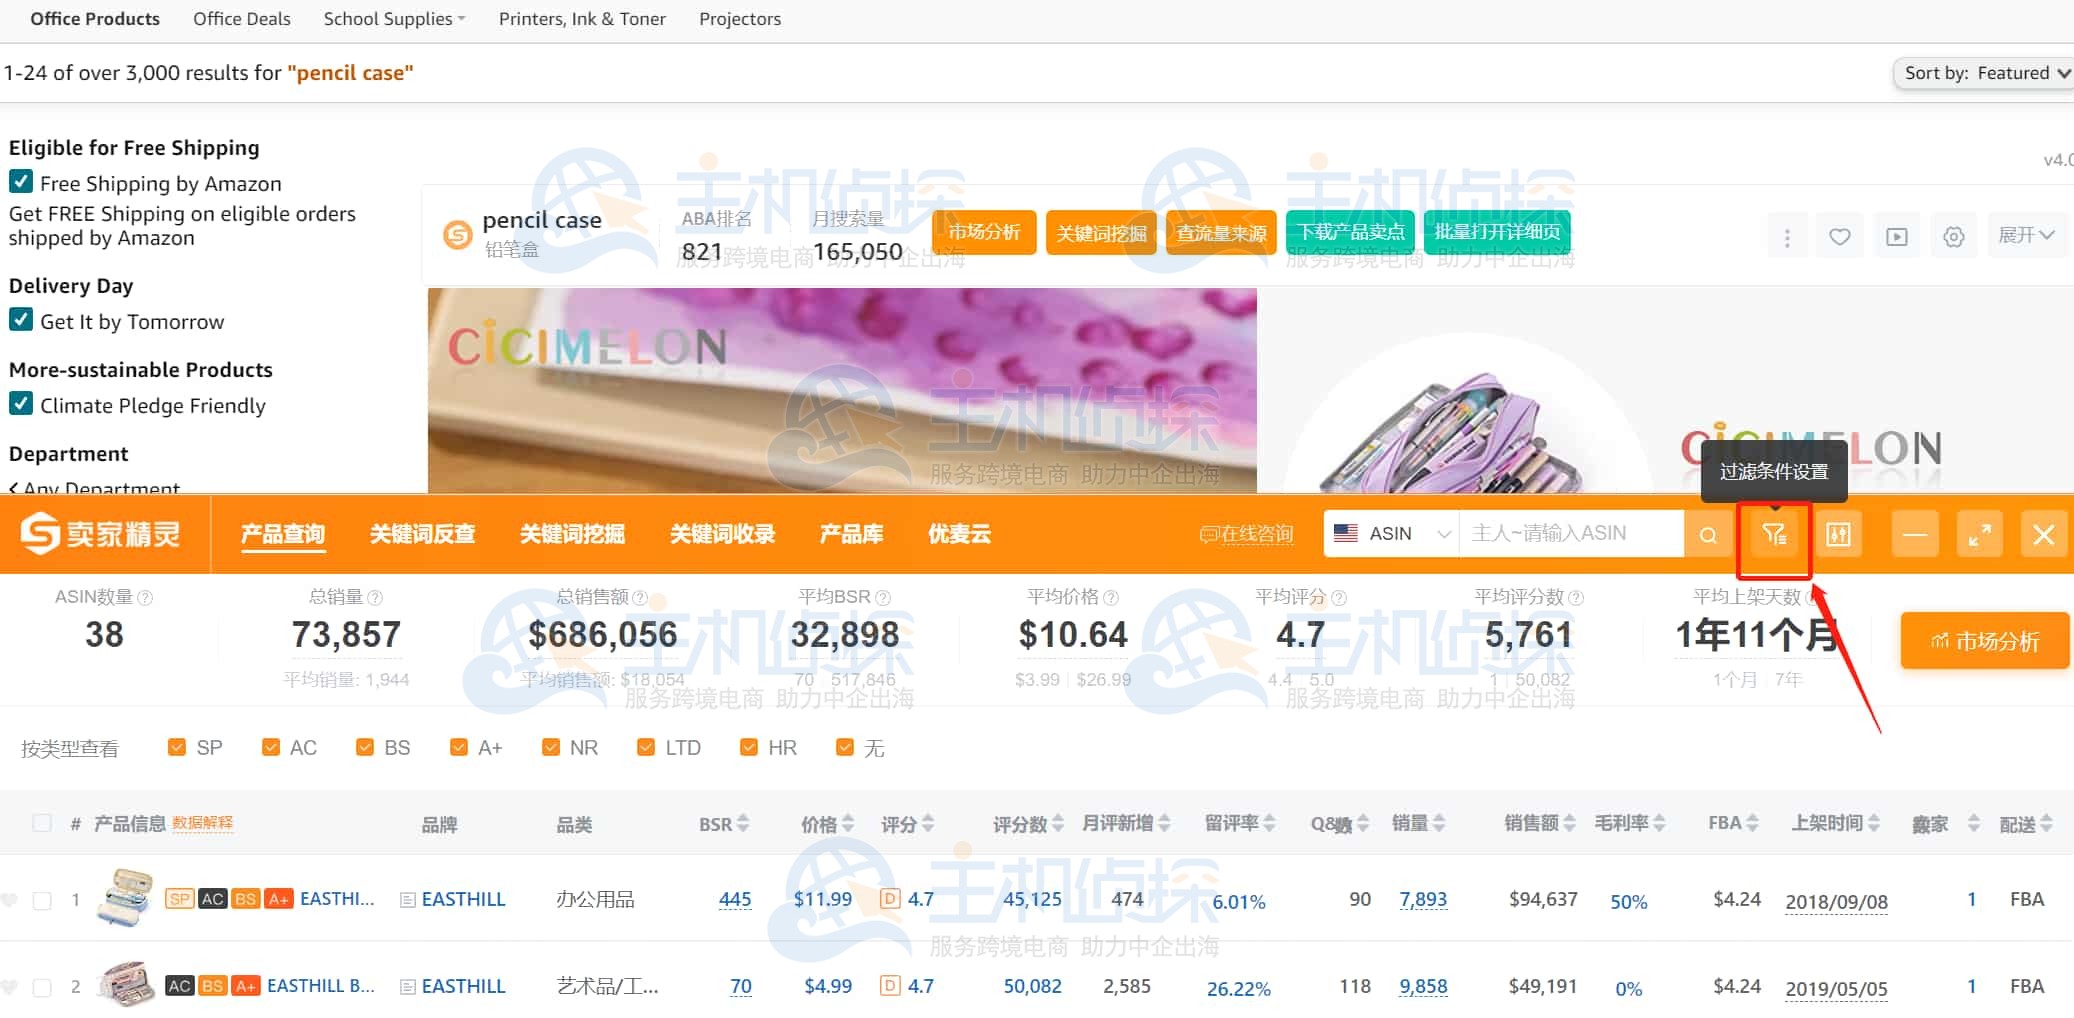Open the Sort by Featured dropdown
This screenshot has width=2074, height=1018.
[1984, 73]
